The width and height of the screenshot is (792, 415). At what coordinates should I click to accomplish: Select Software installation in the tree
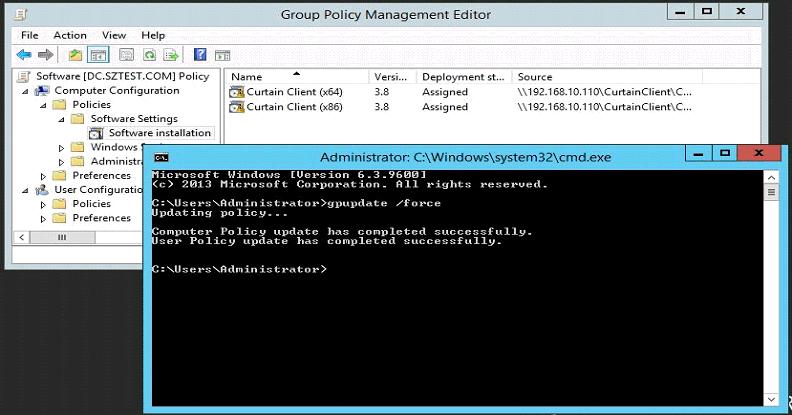pyautogui.click(x=159, y=132)
